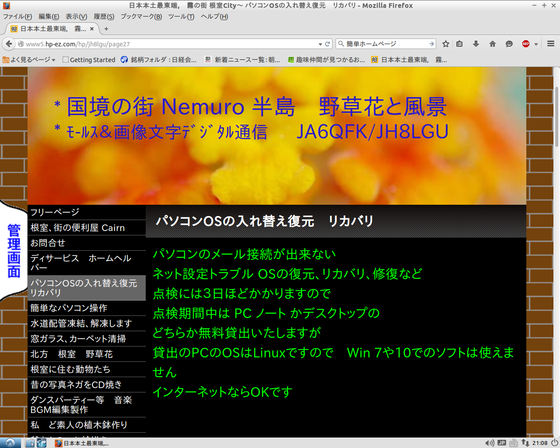This screenshot has height=448, width=560.
Task: Open 昔の写真ネガをCD焼き sidebar link
Action: 87,385
